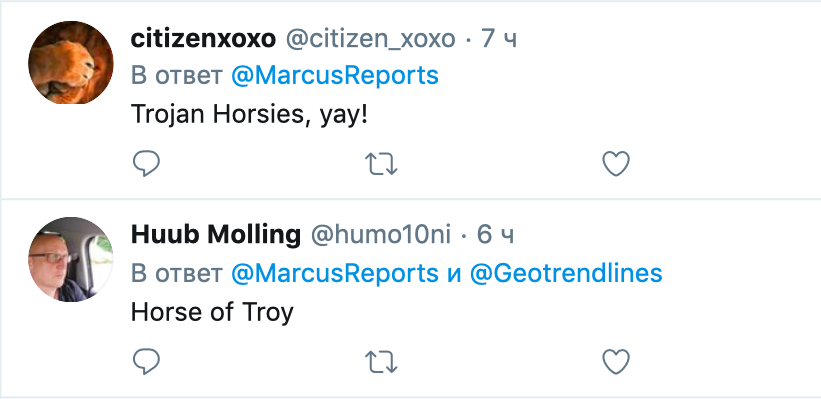
Task: Visit the @citizen_xoxo handle
Action: click(371, 39)
